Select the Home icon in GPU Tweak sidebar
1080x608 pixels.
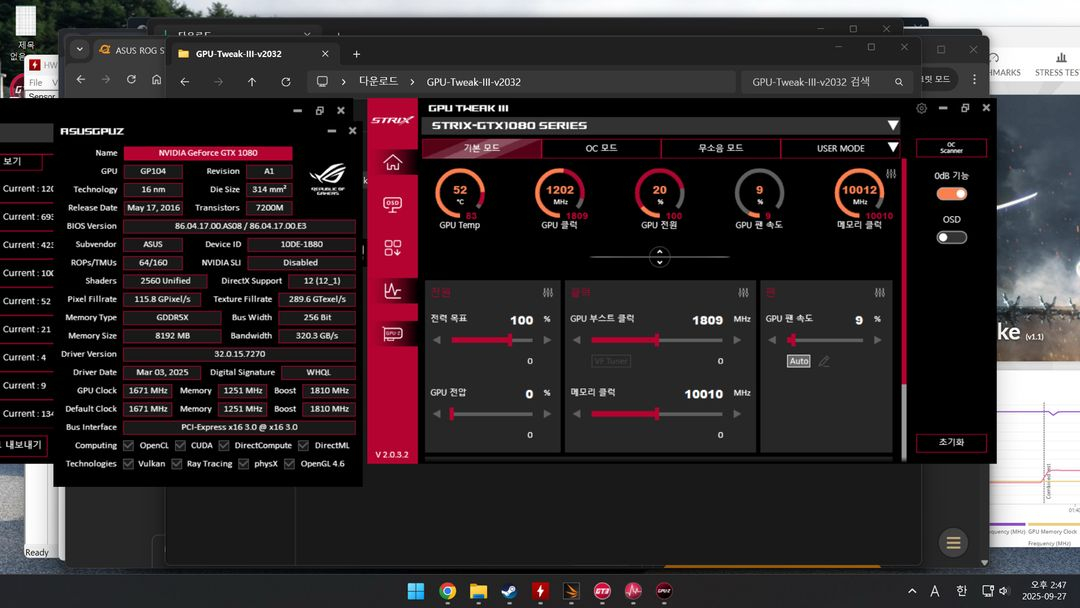[392, 162]
